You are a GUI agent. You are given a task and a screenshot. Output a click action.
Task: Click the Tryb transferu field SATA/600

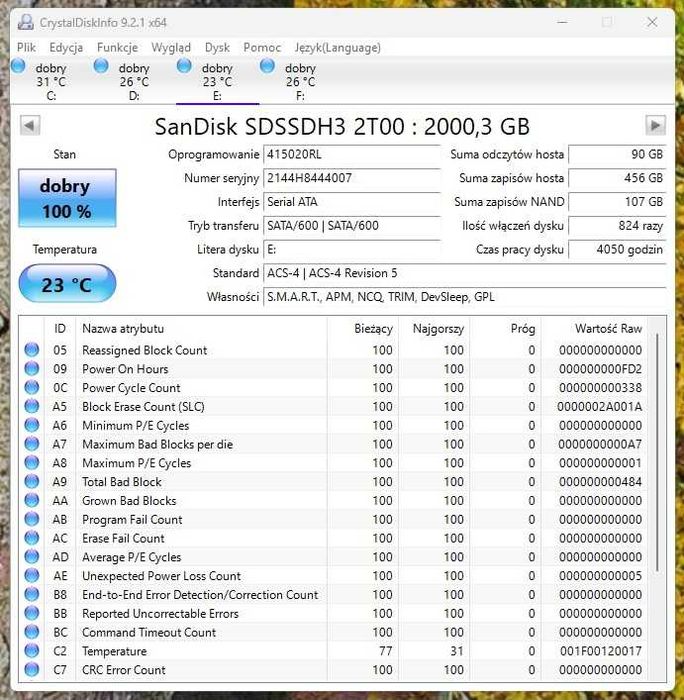(352, 225)
